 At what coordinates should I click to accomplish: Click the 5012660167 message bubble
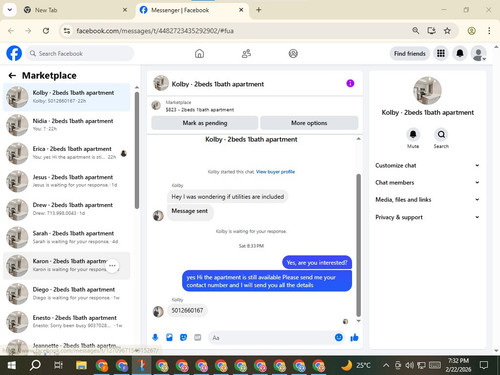(x=187, y=310)
